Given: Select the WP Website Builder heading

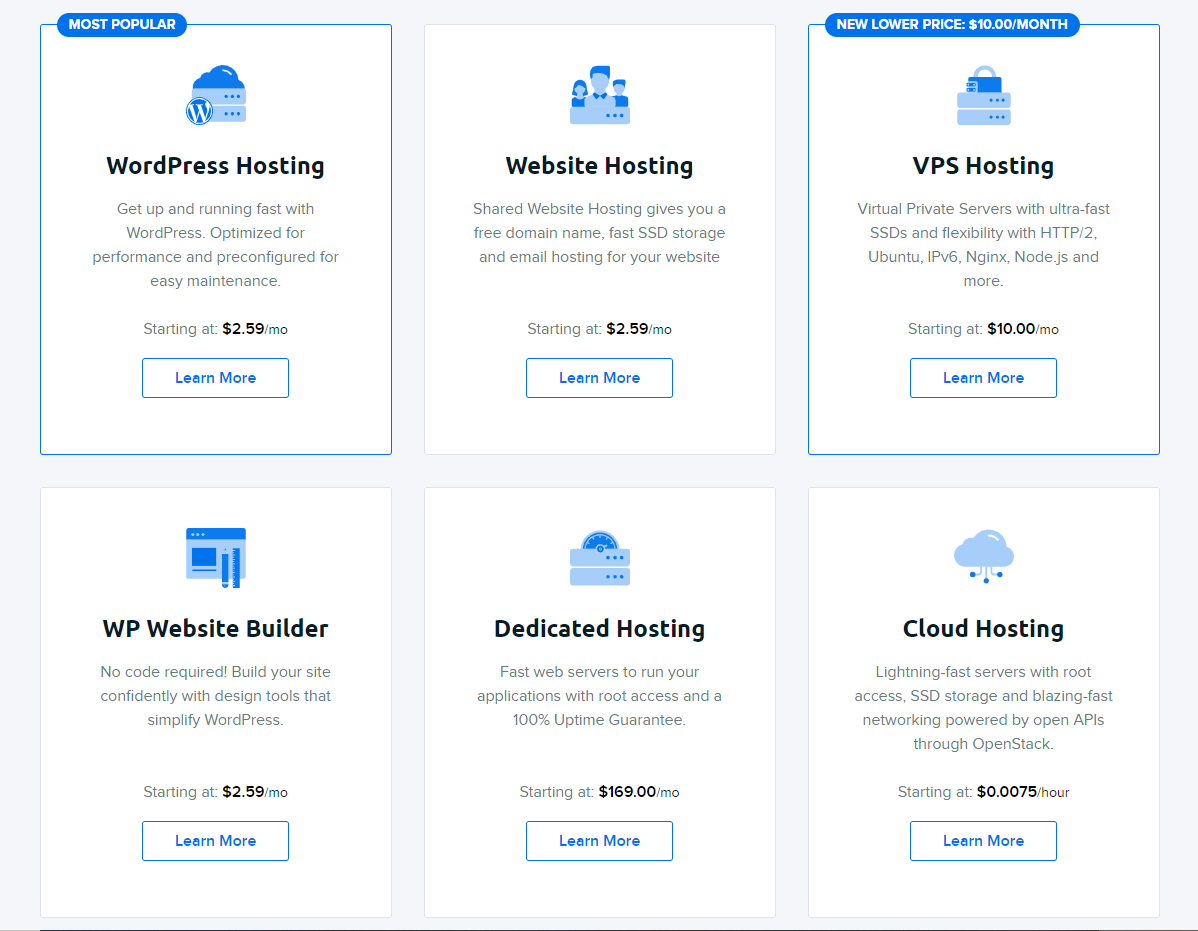Looking at the screenshot, I should pyautogui.click(x=215, y=629).
